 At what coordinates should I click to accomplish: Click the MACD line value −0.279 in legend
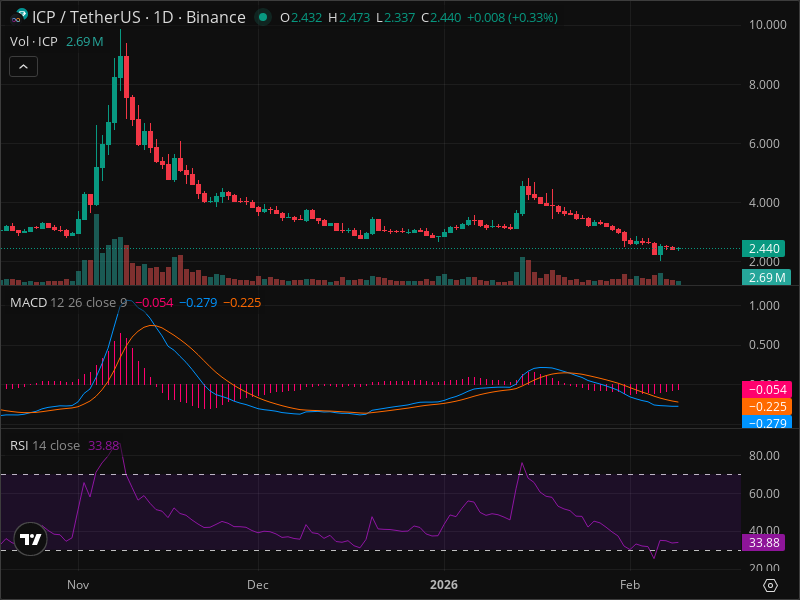(198, 303)
